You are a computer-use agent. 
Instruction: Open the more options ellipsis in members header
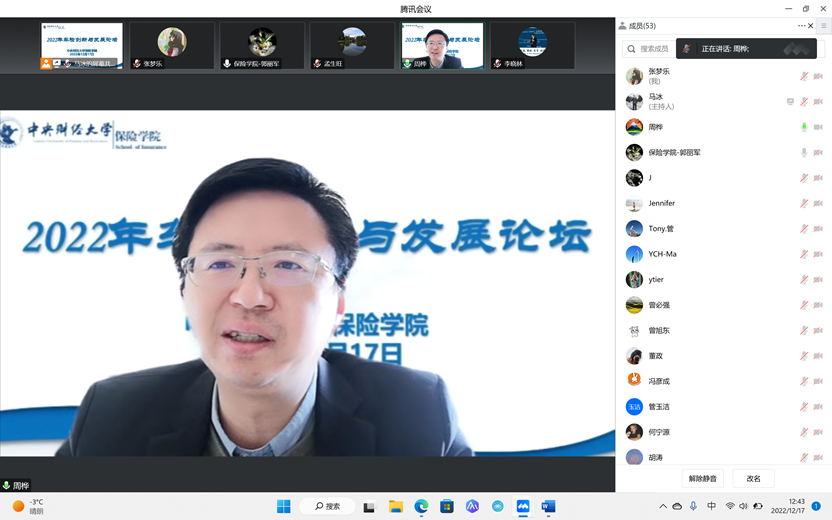click(801, 26)
